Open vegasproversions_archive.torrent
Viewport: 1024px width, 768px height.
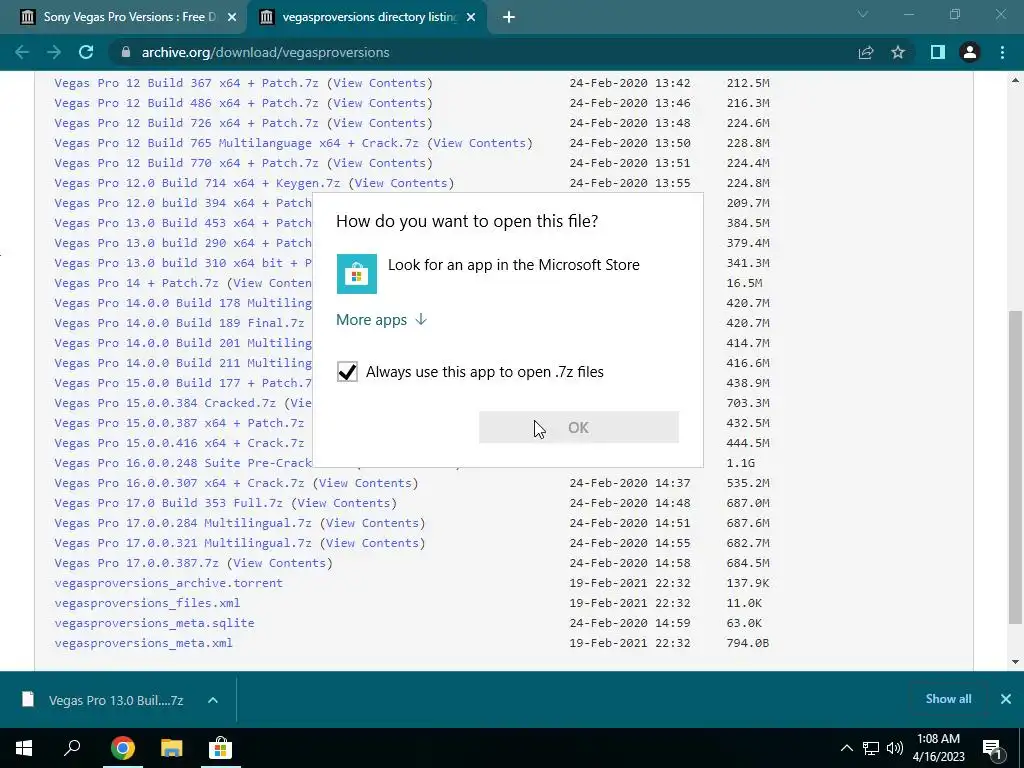[x=168, y=583]
